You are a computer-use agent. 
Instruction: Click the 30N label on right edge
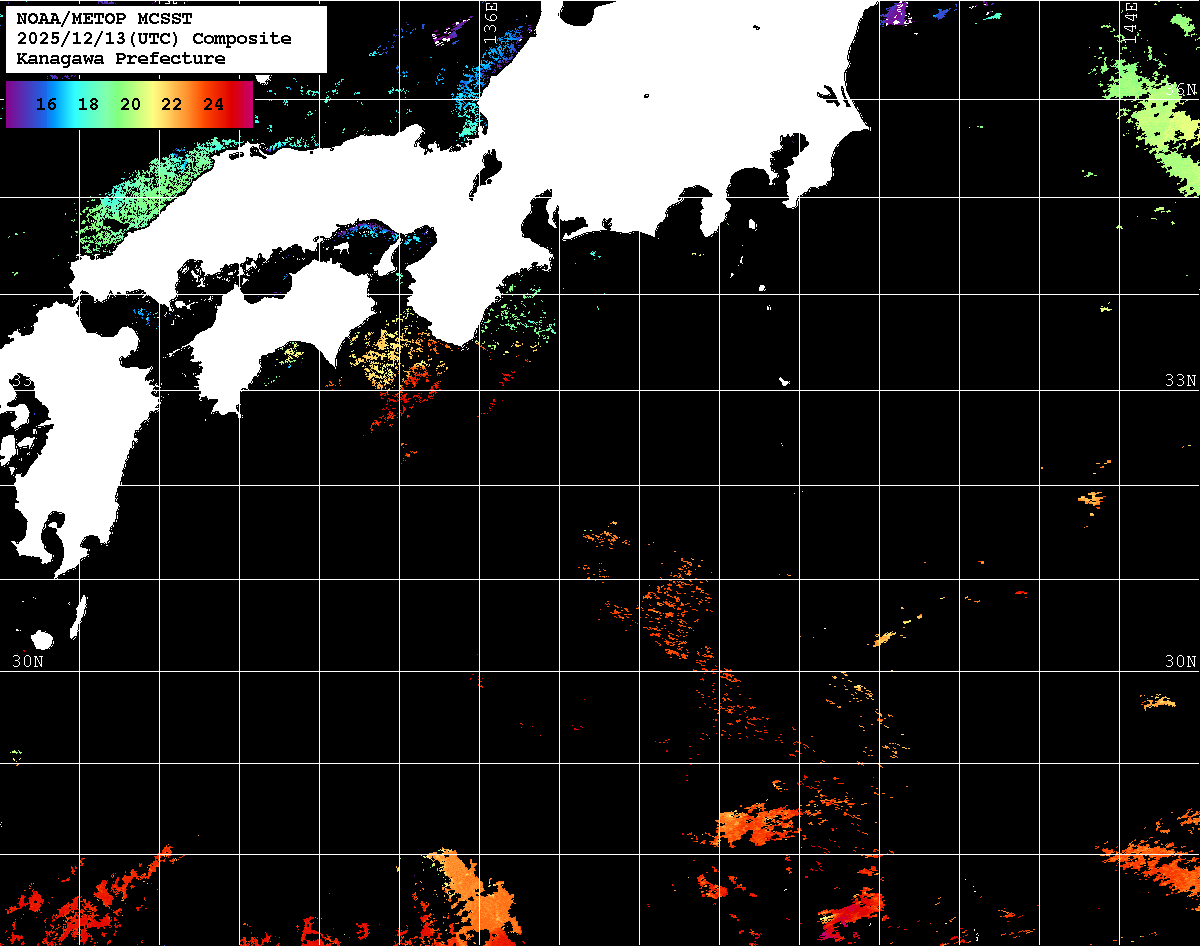coord(1180,661)
